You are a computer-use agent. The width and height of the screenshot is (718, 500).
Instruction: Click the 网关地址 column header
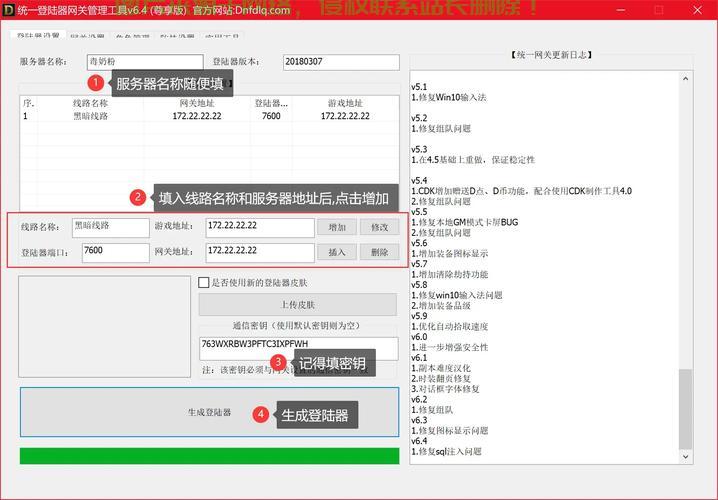coord(197,103)
